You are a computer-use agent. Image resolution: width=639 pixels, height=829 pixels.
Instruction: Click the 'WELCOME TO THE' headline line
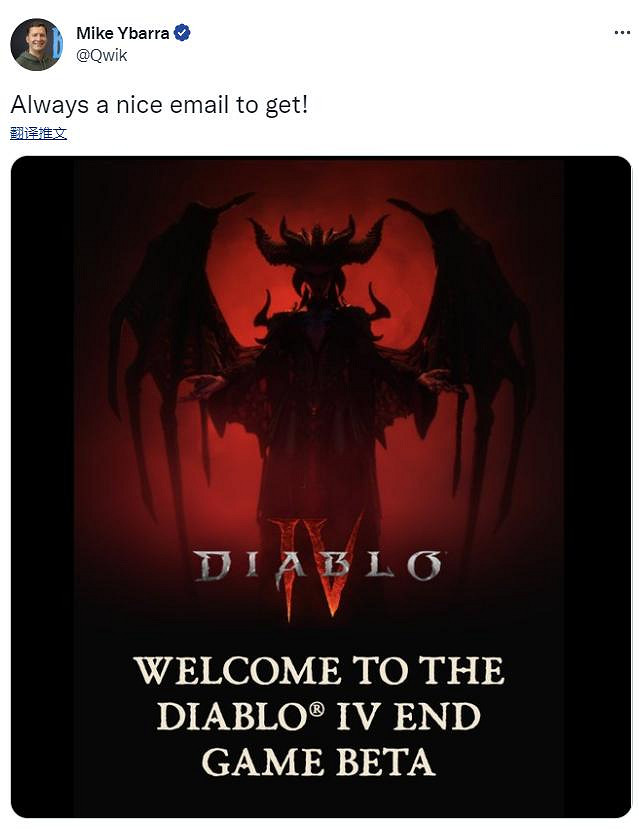319,670
